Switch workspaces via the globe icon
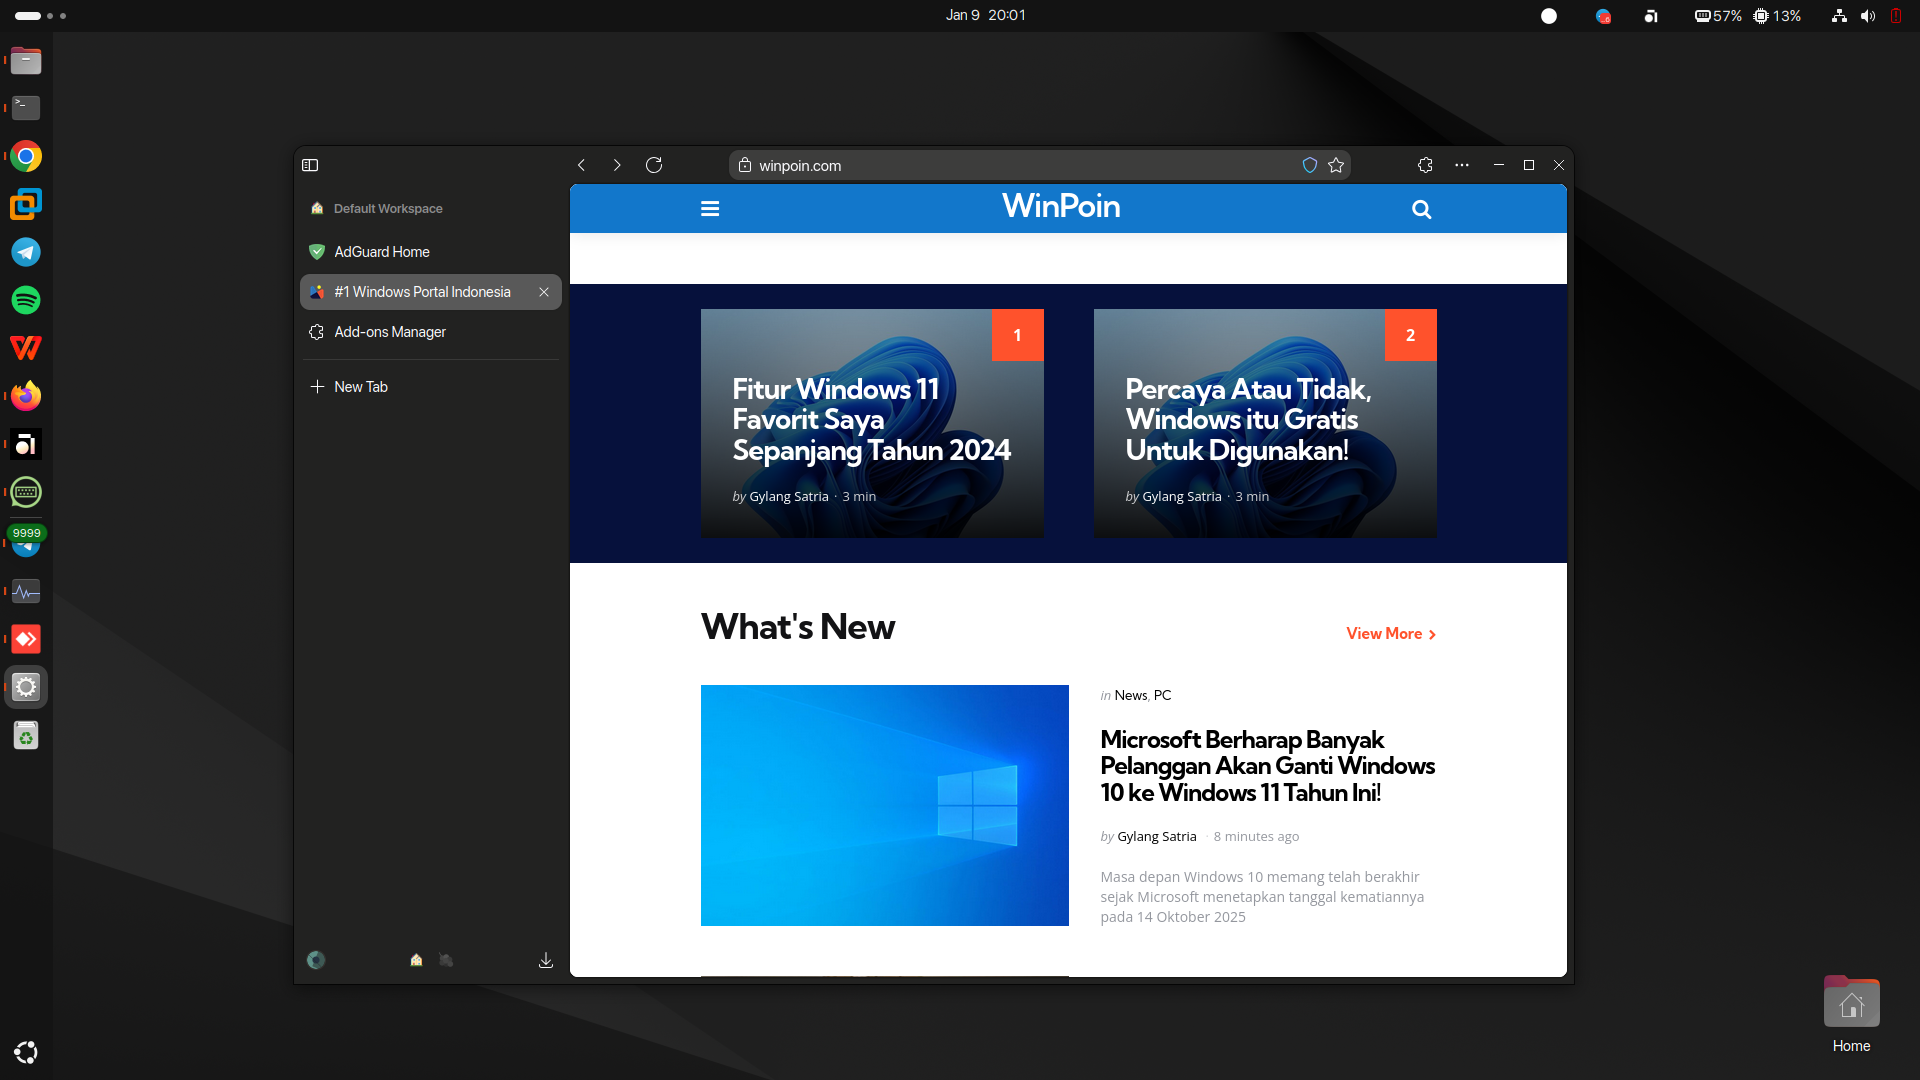Image resolution: width=1920 pixels, height=1080 pixels. tap(316, 960)
